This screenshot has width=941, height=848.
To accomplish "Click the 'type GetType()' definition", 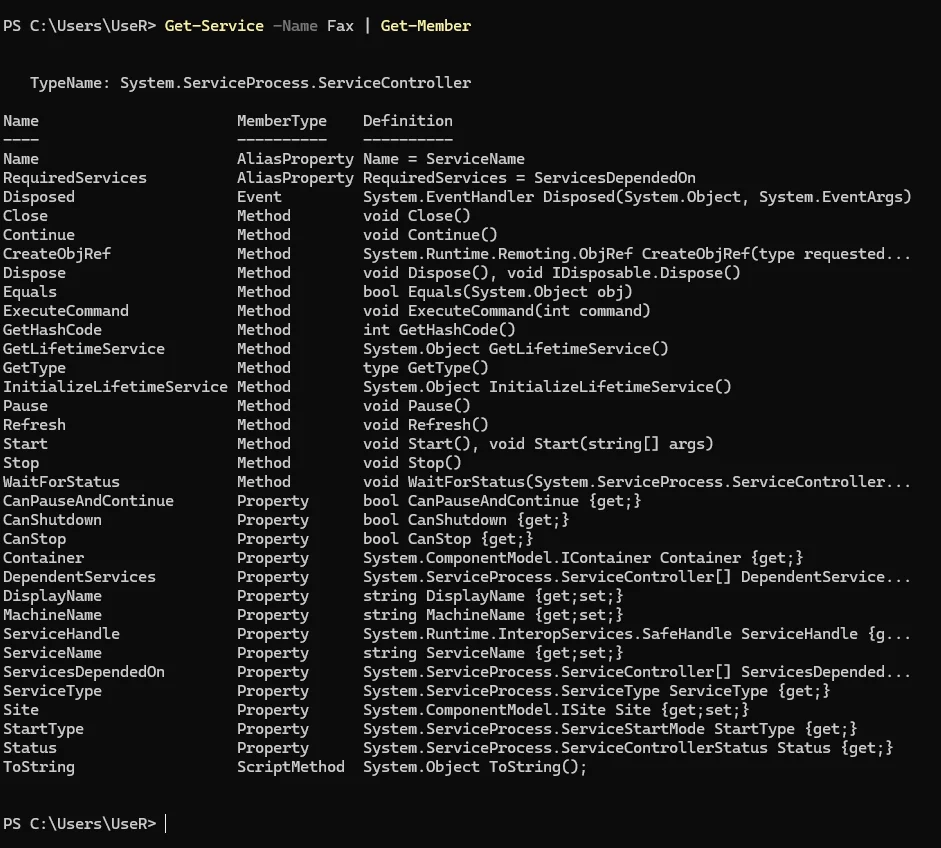I will [426, 368].
